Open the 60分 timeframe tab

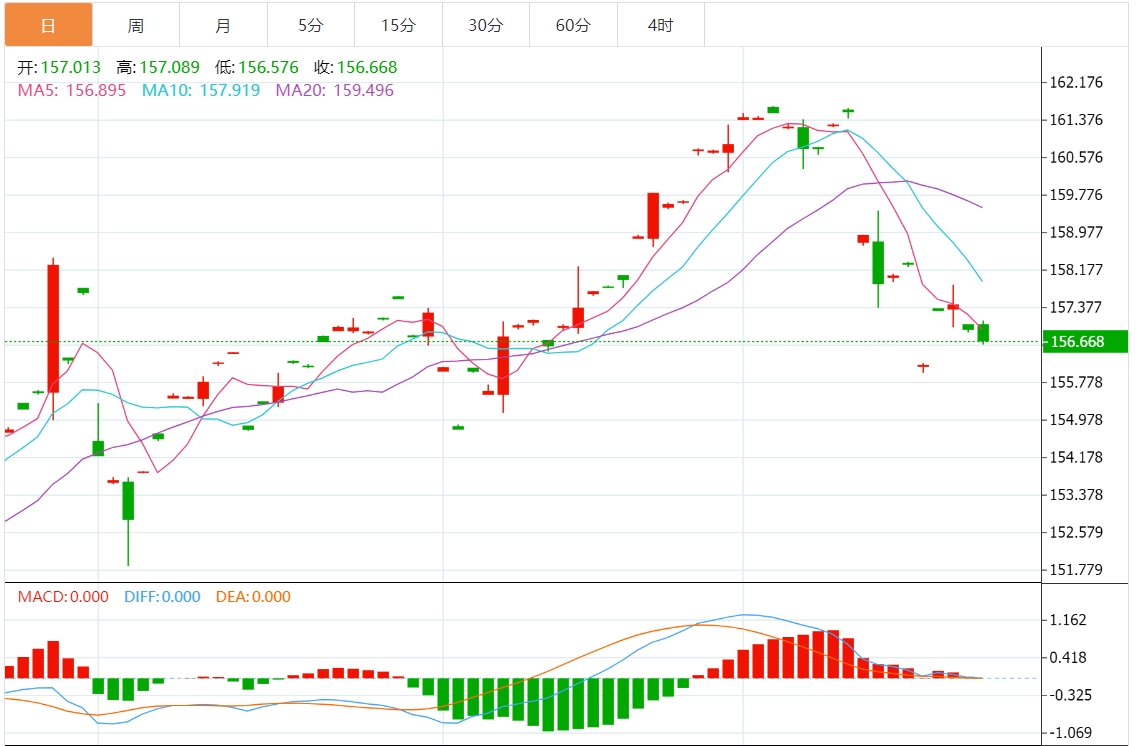pos(573,25)
